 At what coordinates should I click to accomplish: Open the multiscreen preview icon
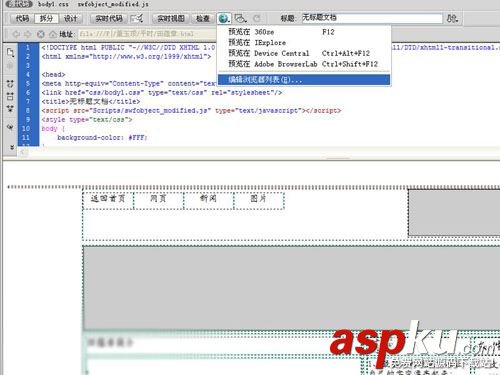pyautogui.click(x=240, y=18)
